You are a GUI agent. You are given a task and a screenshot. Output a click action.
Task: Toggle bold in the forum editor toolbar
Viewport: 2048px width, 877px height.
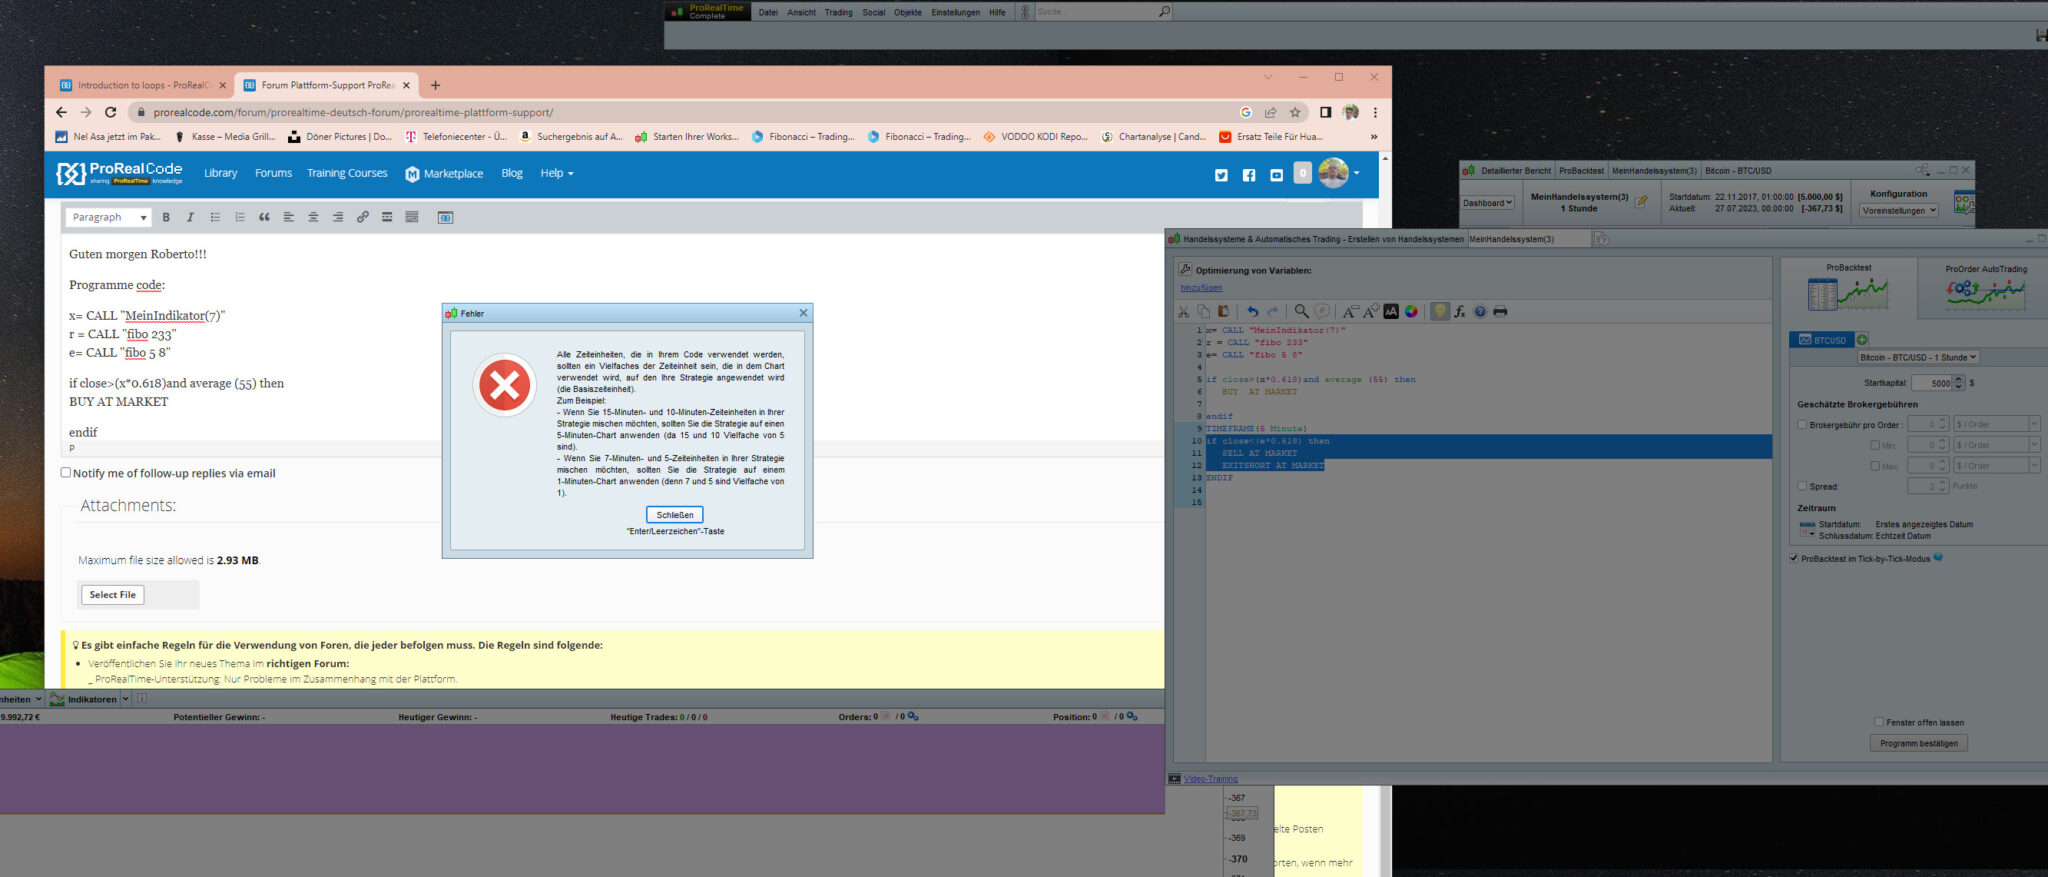(166, 217)
